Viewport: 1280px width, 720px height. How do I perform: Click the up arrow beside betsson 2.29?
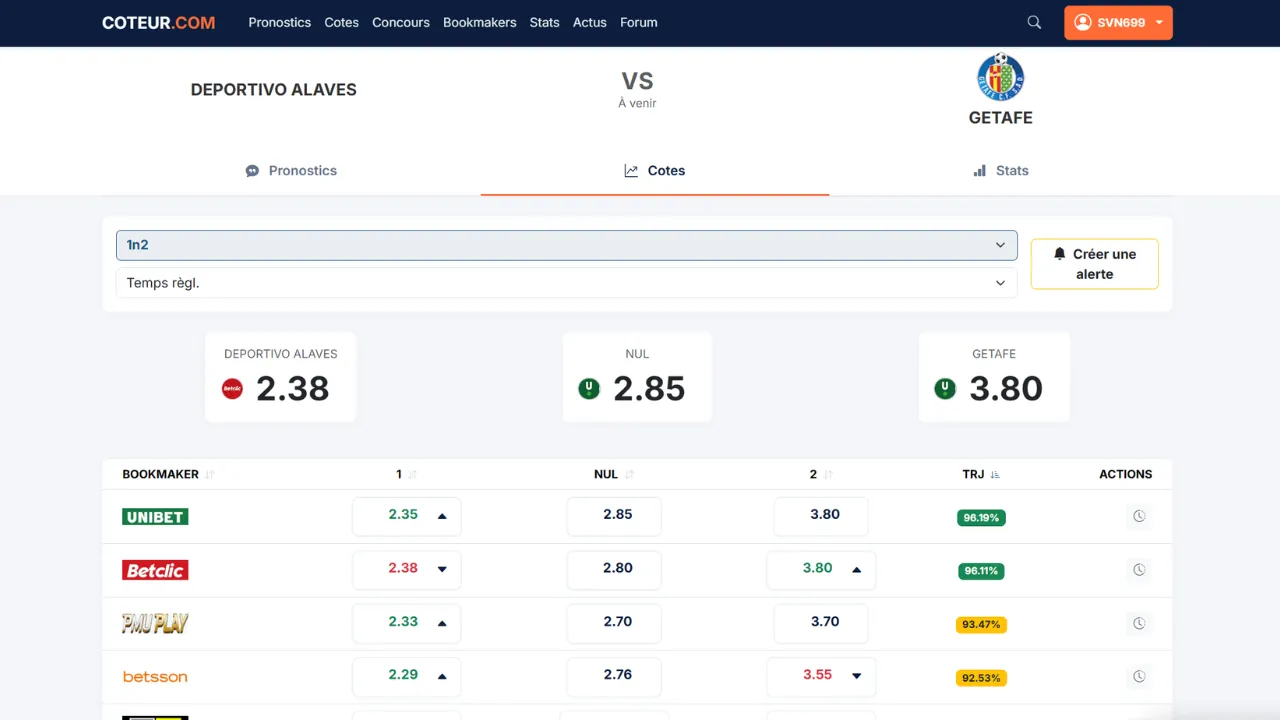442,676
